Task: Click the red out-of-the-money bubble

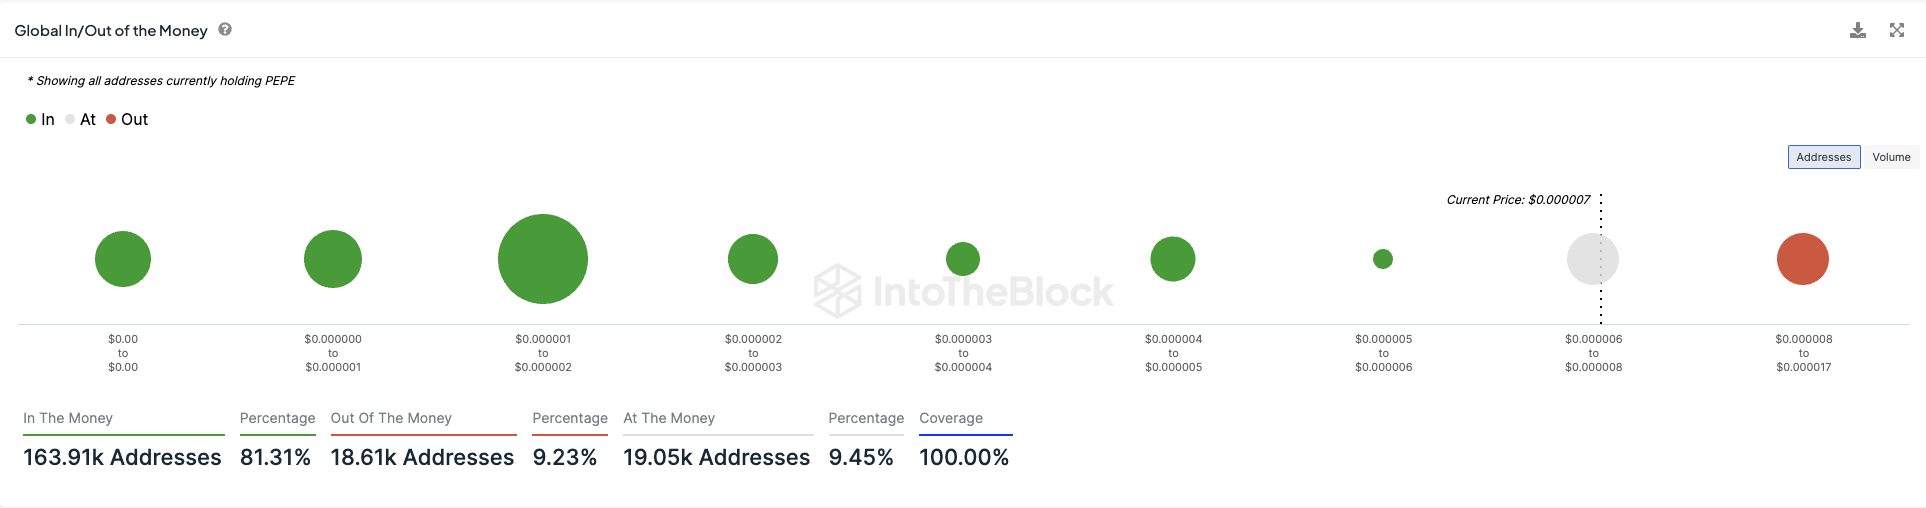Action: coord(1802,259)
